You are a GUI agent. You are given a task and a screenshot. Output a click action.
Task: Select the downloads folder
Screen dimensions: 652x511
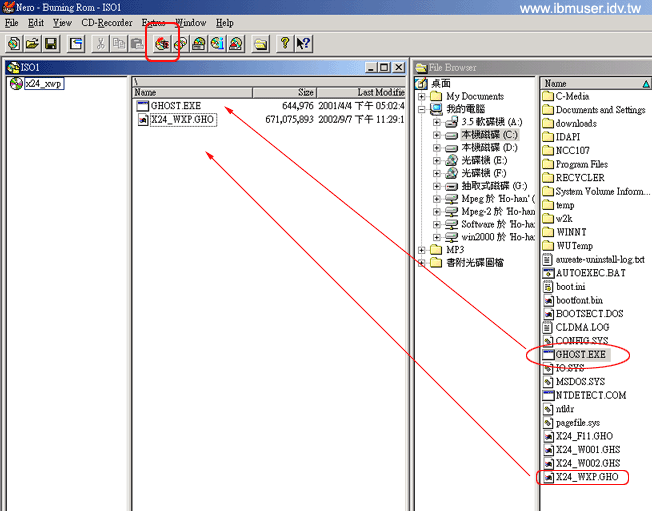576,123
